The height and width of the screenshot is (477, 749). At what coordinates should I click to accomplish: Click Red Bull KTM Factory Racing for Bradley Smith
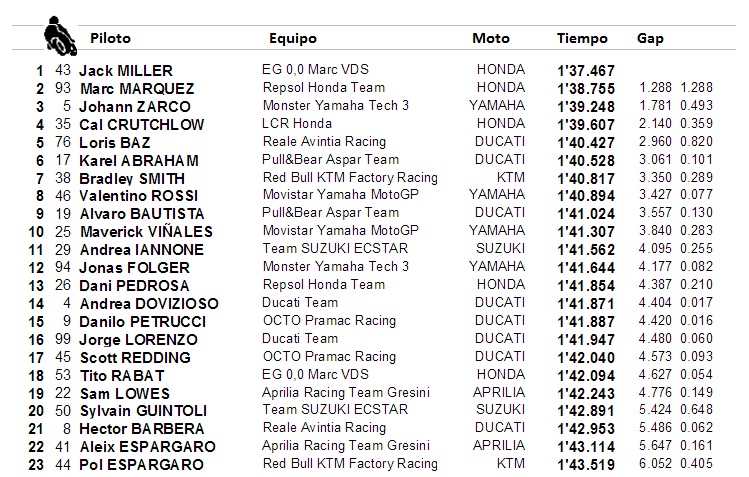tap(350, 178)
